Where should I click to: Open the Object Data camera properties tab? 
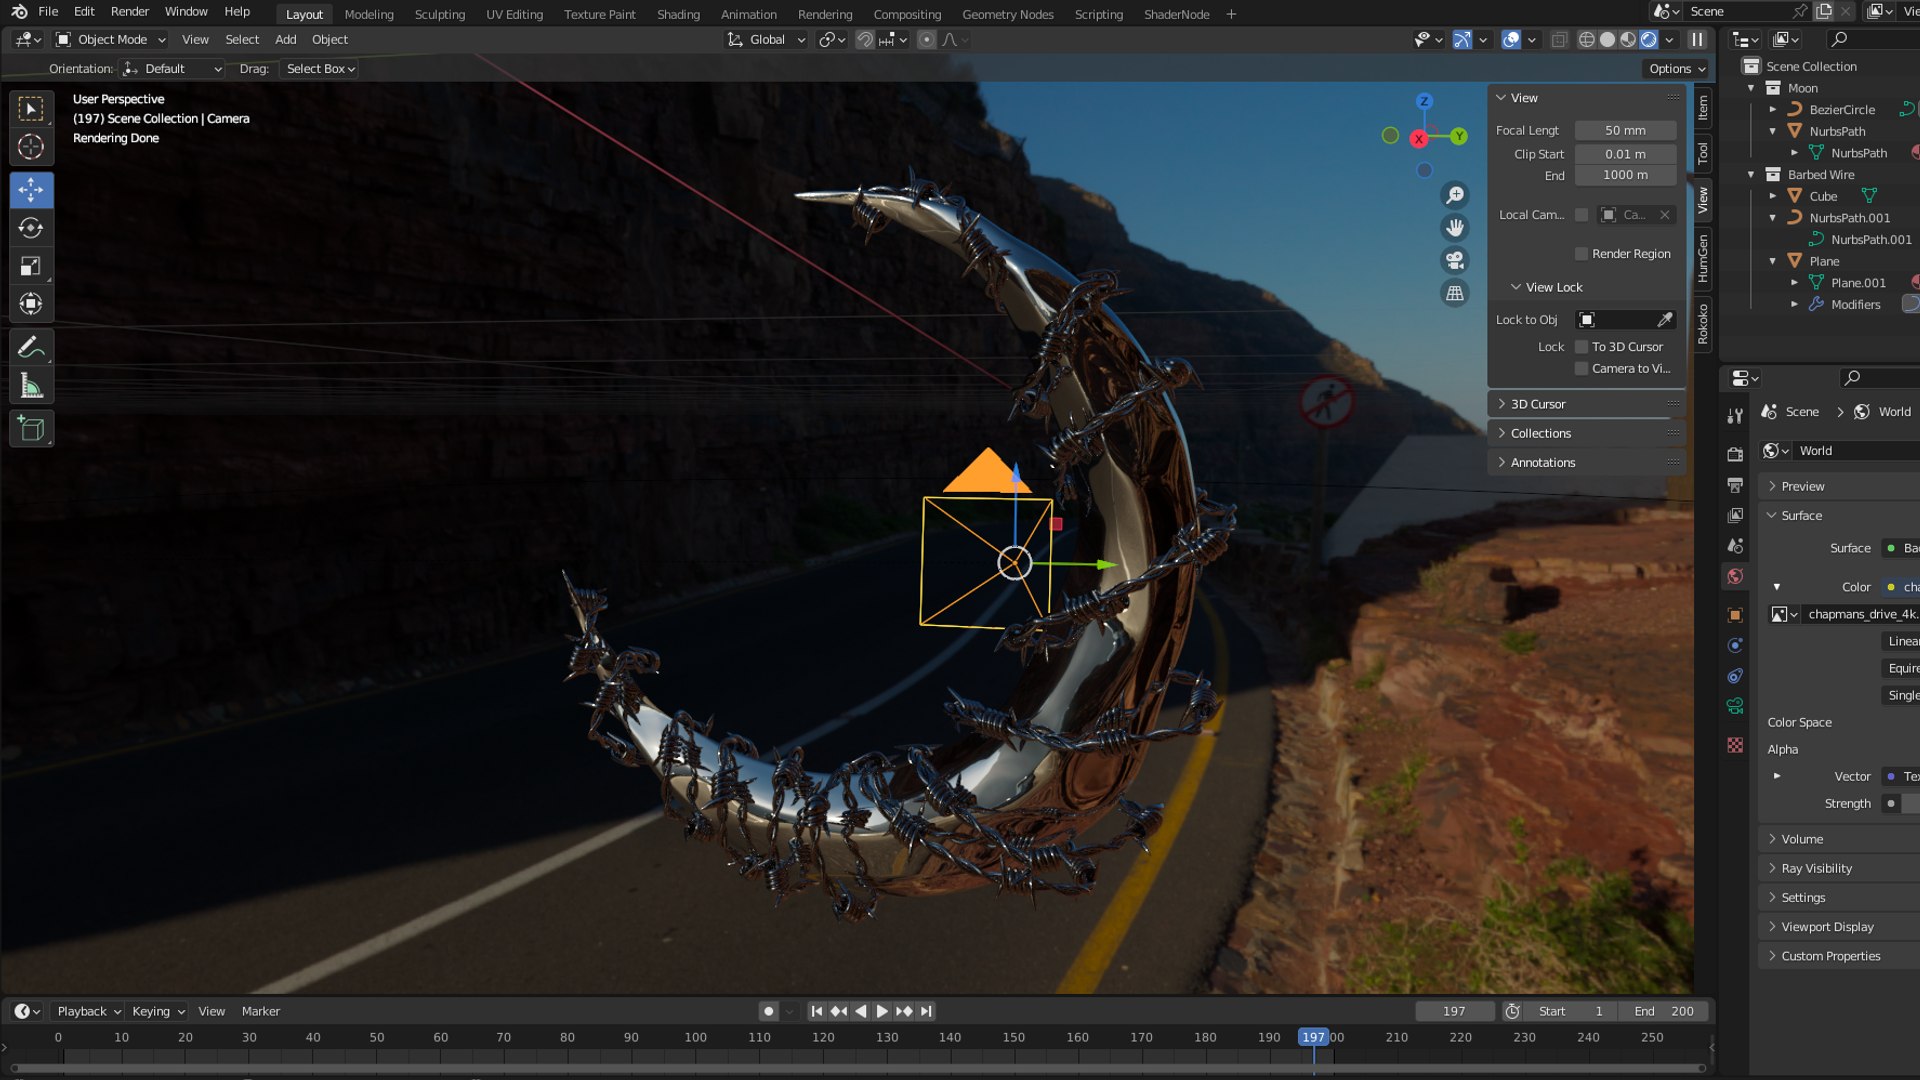tap(1735, 706)
